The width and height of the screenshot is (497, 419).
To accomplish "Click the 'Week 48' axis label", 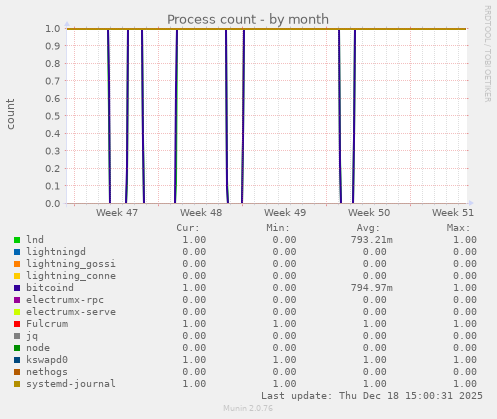I will pos(201,212).
